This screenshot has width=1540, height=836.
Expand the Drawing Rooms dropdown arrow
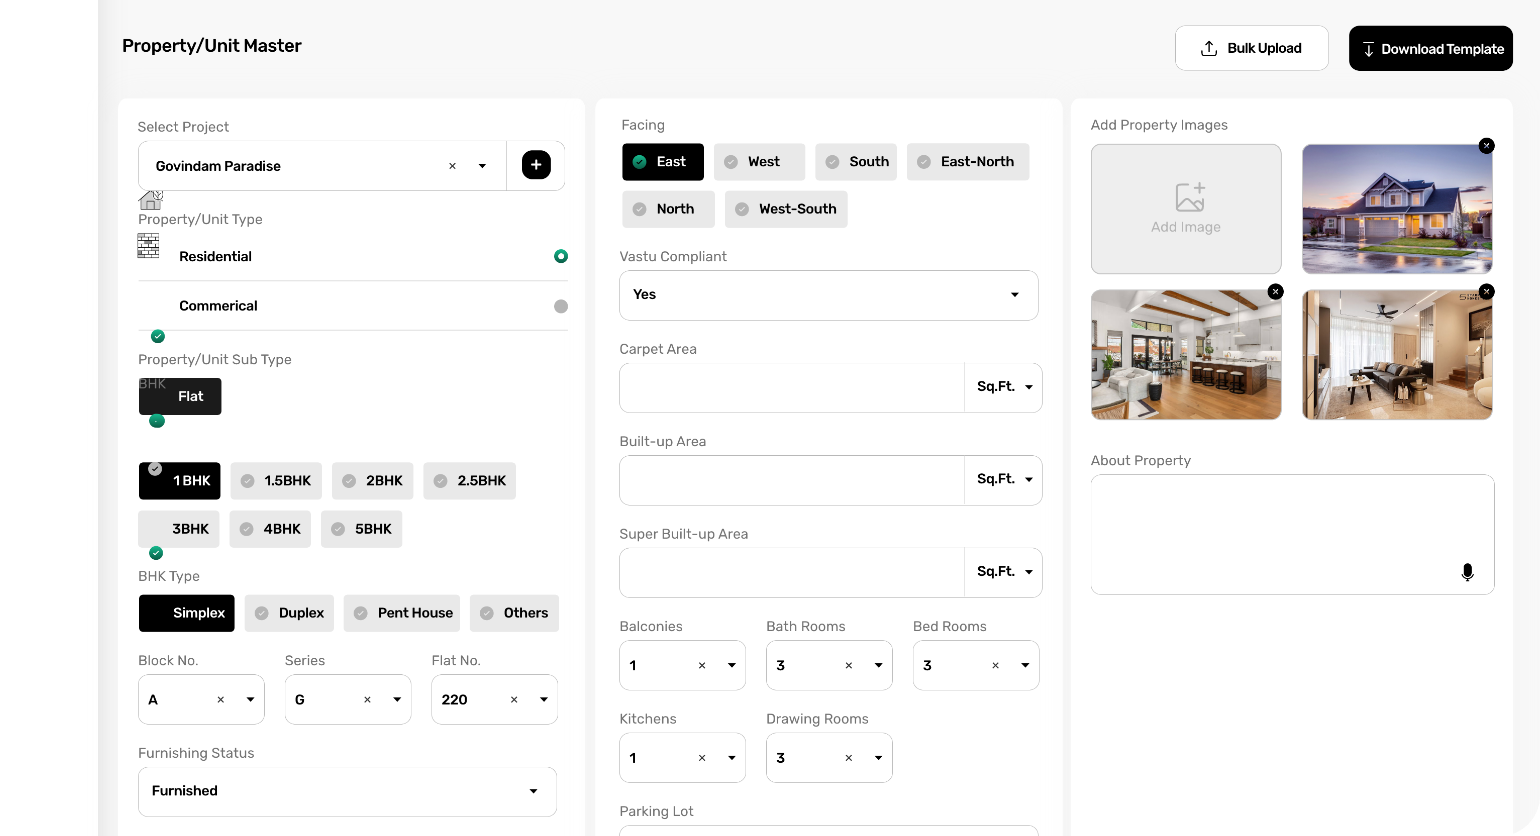click(878, 758)
